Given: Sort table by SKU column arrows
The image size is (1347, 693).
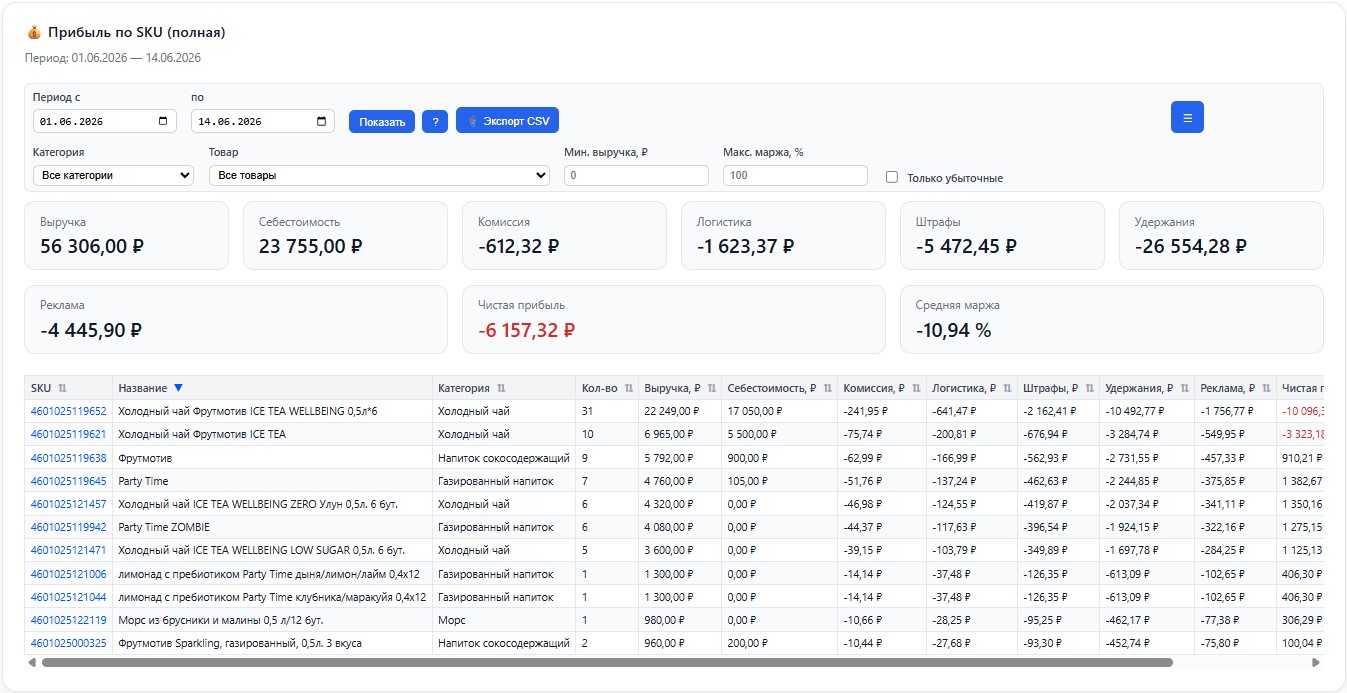Looking at the screenshot, I should (x=63, y=388).
